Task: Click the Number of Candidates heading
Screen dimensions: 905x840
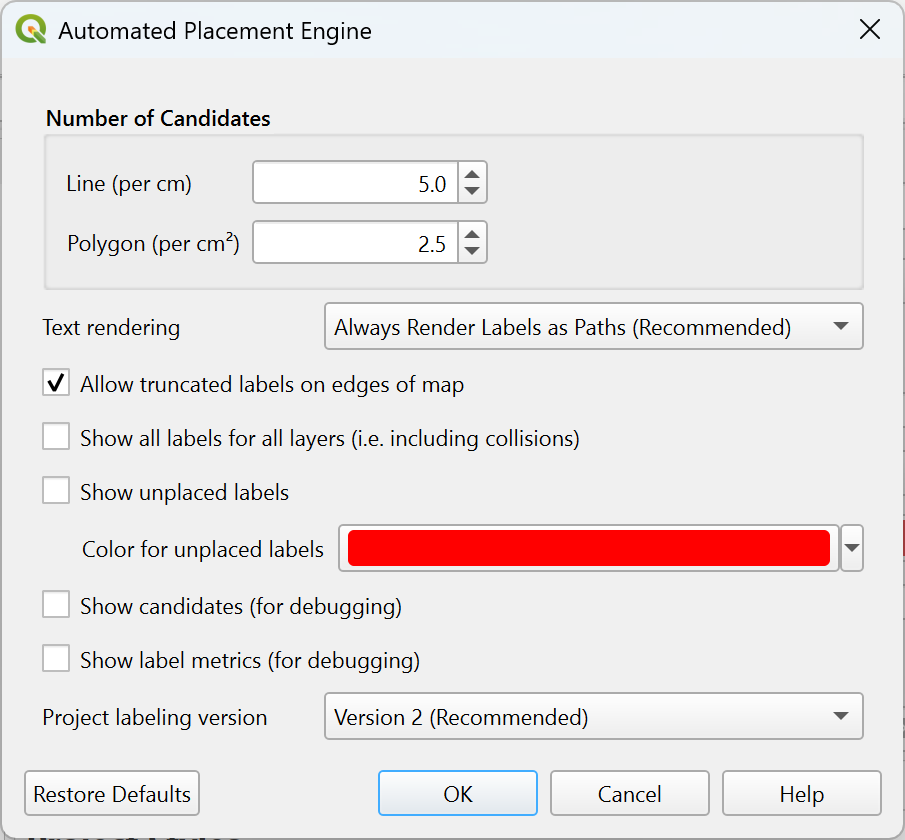Action: click(158, 118)
